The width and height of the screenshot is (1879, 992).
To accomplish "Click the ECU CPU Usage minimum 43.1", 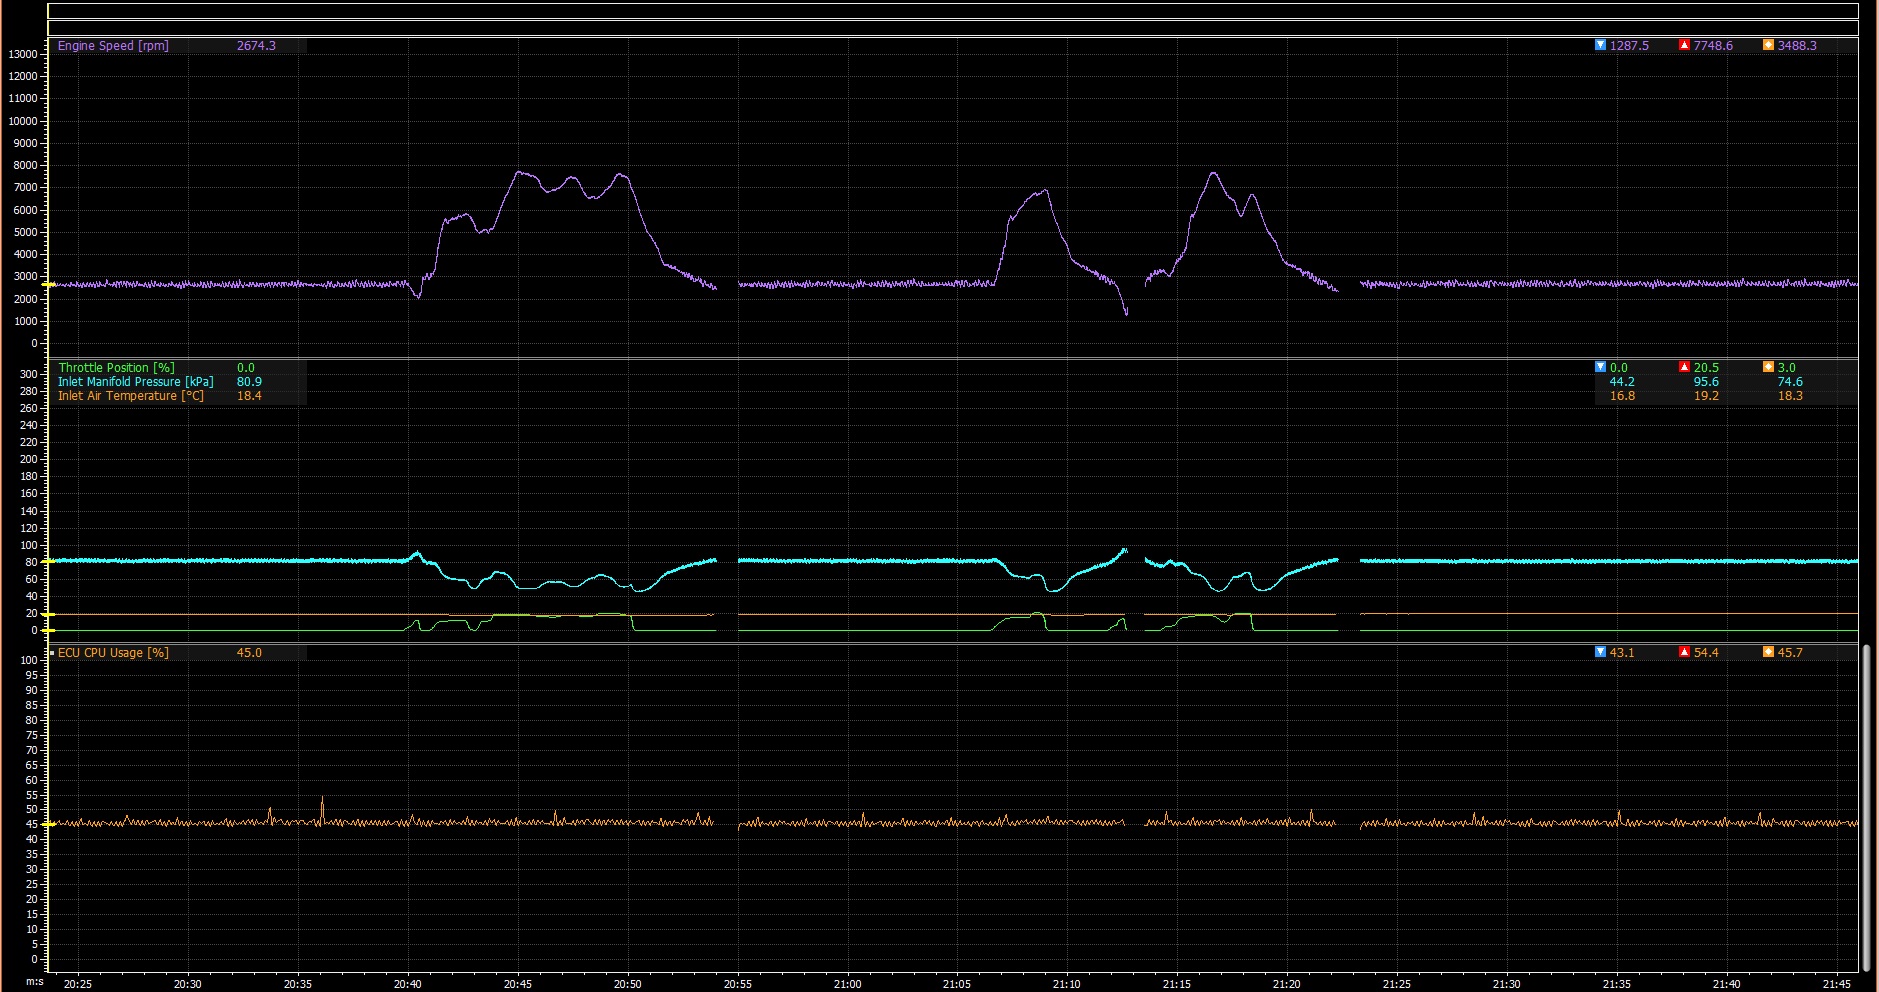I will pos(1622,653).
